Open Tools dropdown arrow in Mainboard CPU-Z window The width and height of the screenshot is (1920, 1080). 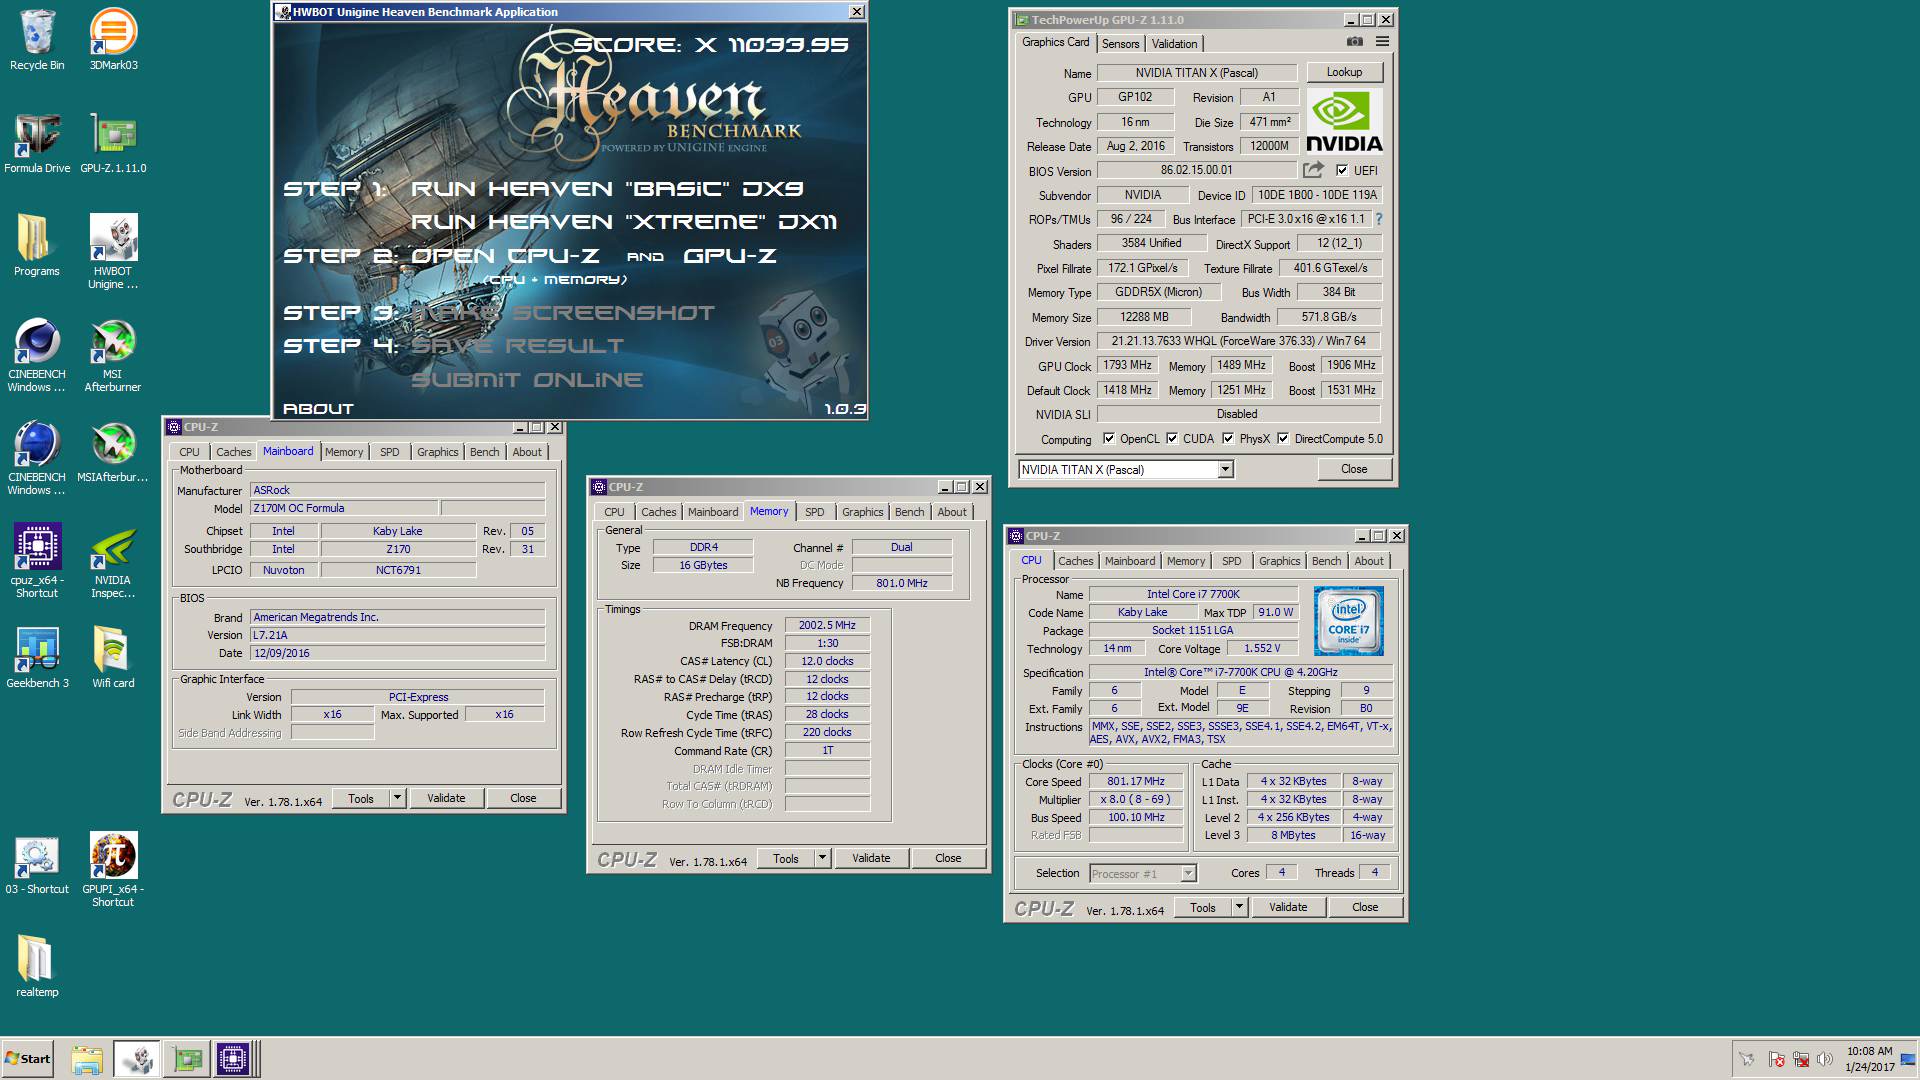[397, 798]
